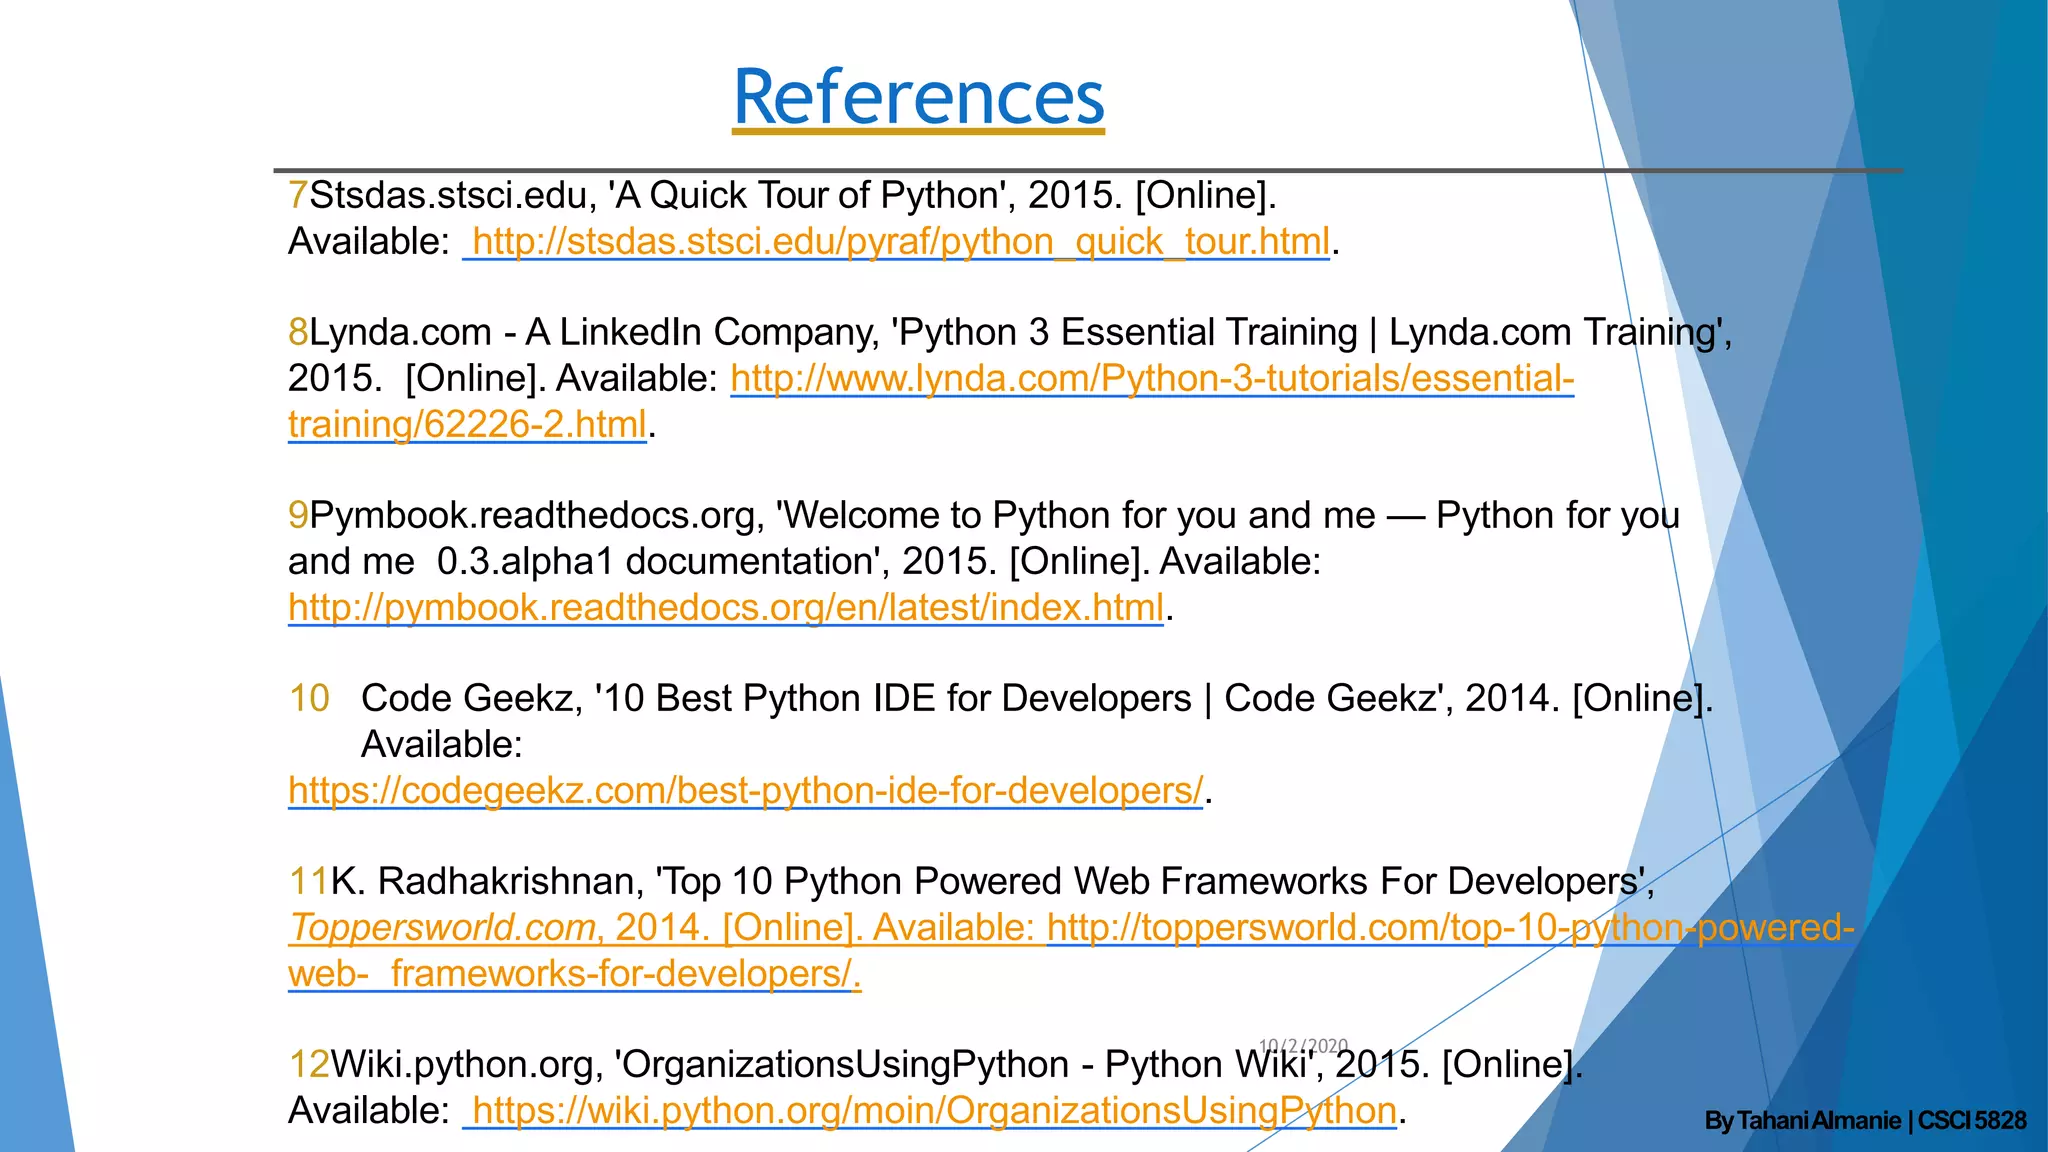
Task: Open the lynda.com Python-3-tutorials link
Action: pyautogui.click(x=1152, y=378)
